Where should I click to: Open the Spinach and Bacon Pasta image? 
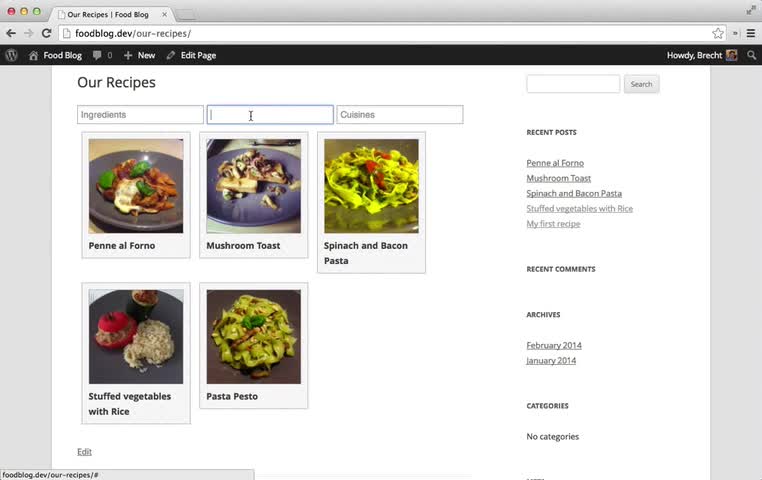coord(371,186)
